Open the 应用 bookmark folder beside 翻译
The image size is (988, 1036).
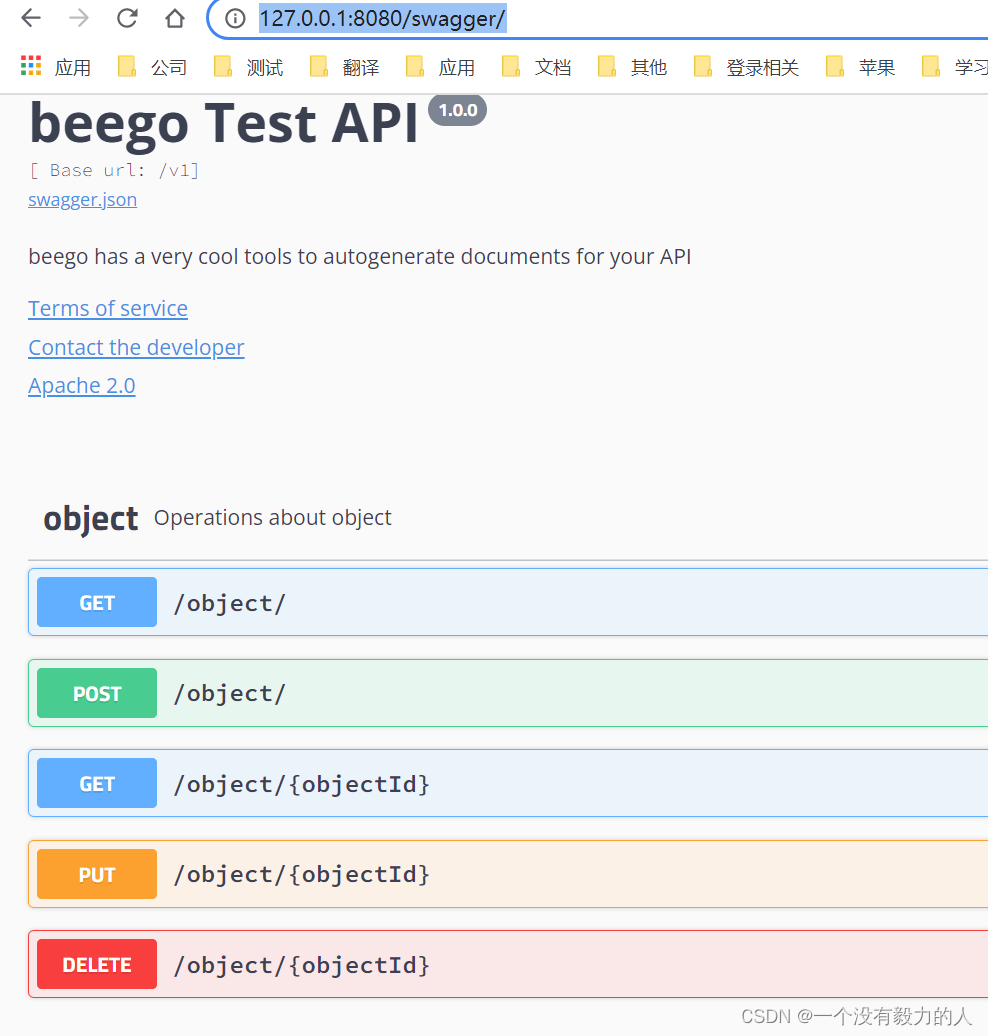pyautogui.click(x=440, y=67)
